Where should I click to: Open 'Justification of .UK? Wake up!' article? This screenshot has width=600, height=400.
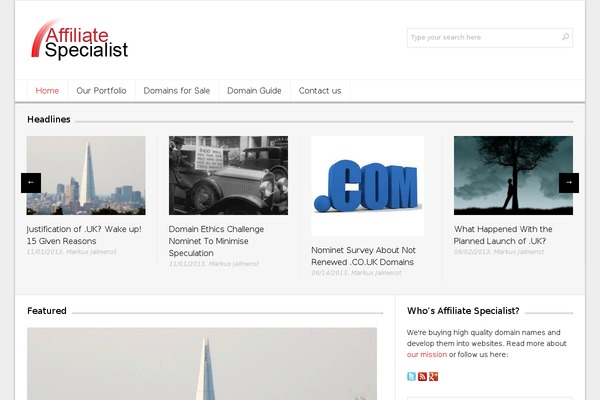[84, 235]
